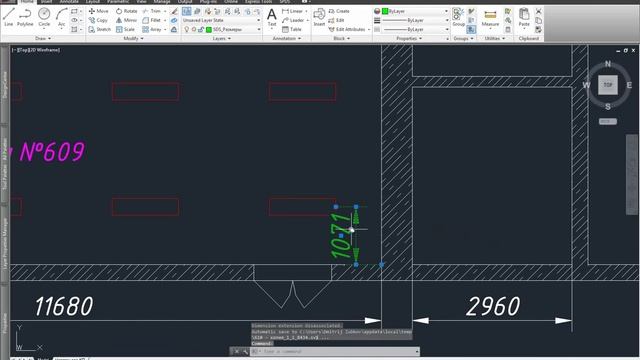Screen dimensions: 640x360
Task: Click the TOP face of the ViewCube
Action: 608,85
